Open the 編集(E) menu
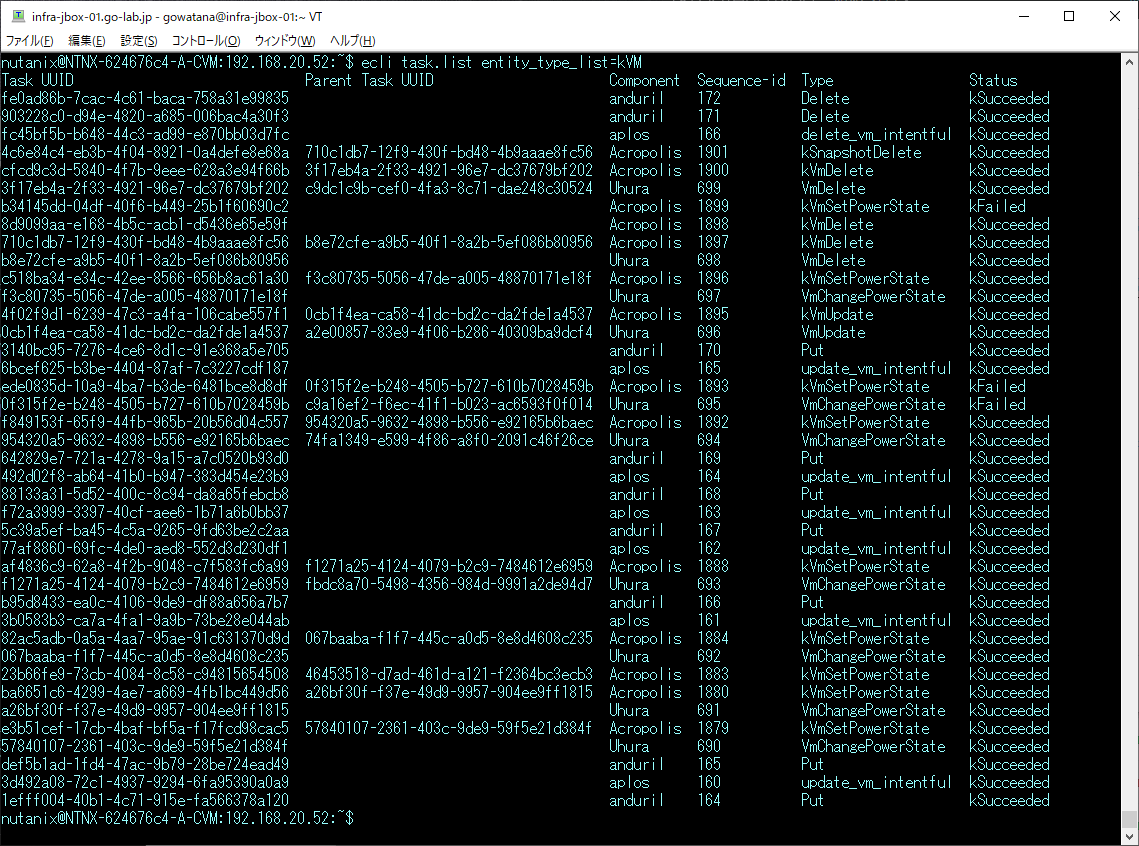Screen dimensions: 1139x846 [86, 41]
